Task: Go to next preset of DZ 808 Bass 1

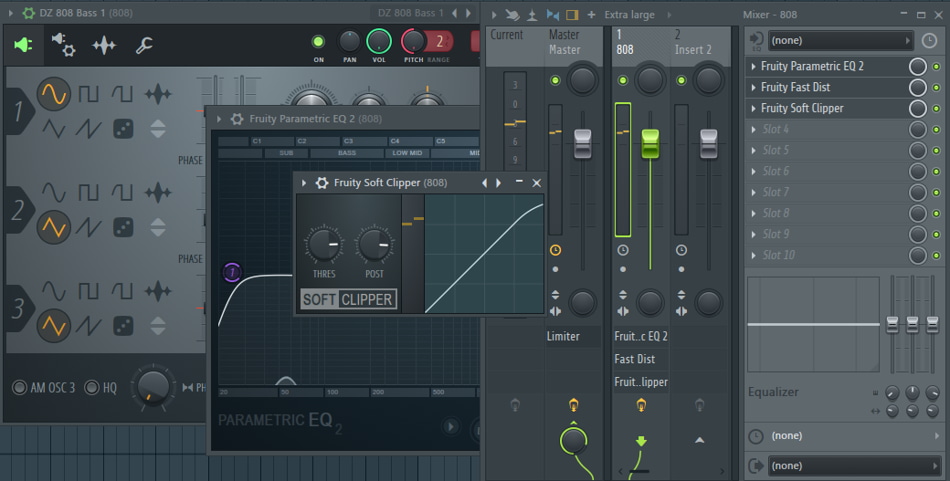Action: 468,13
